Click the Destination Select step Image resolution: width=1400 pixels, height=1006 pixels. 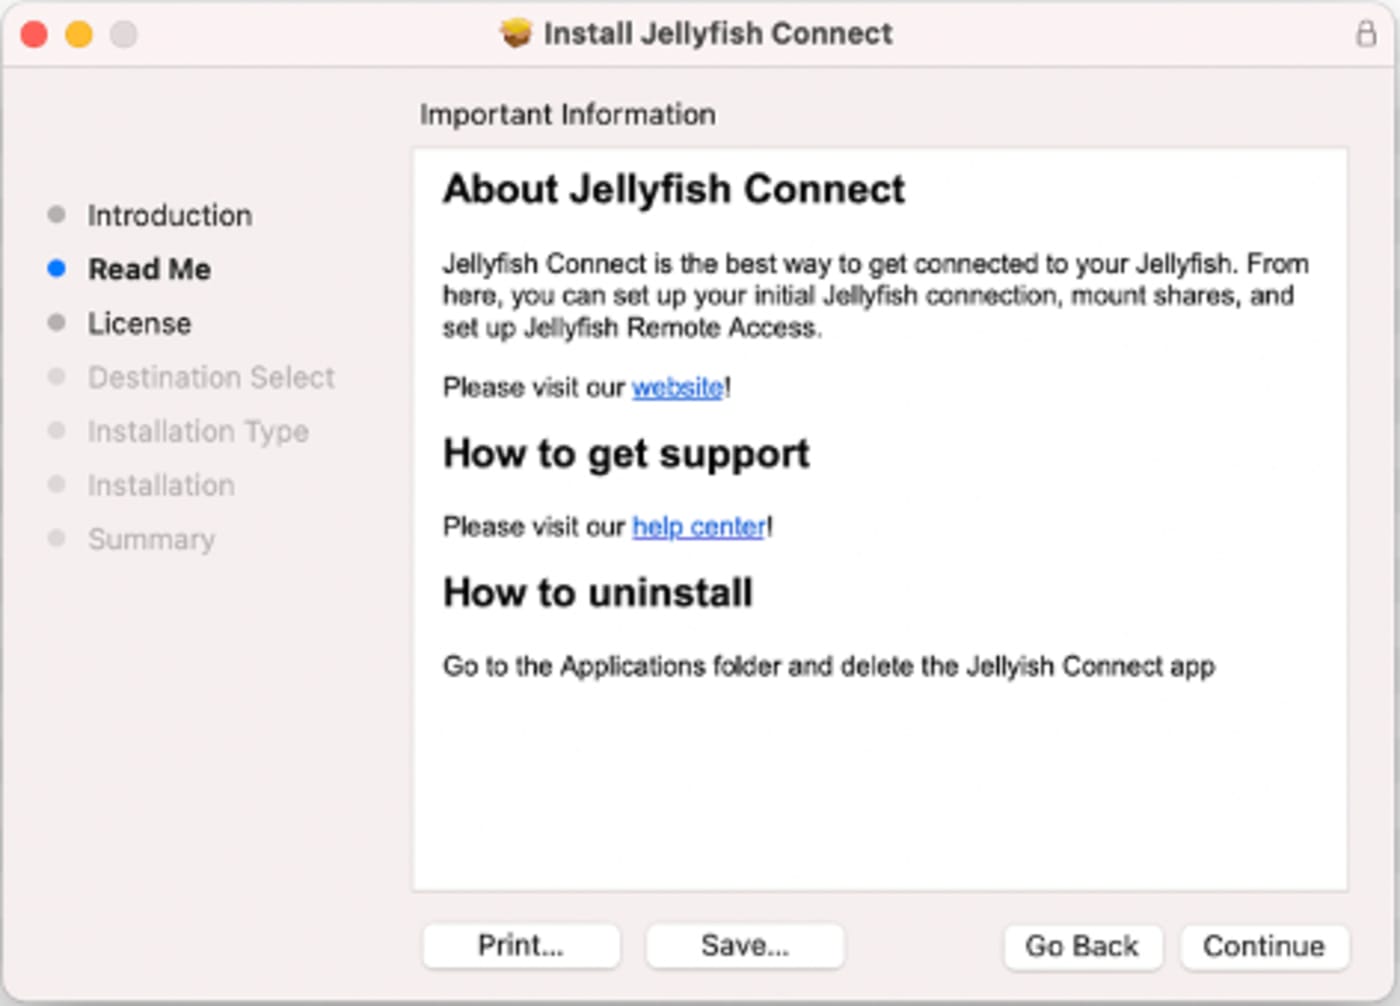(211, 377)
